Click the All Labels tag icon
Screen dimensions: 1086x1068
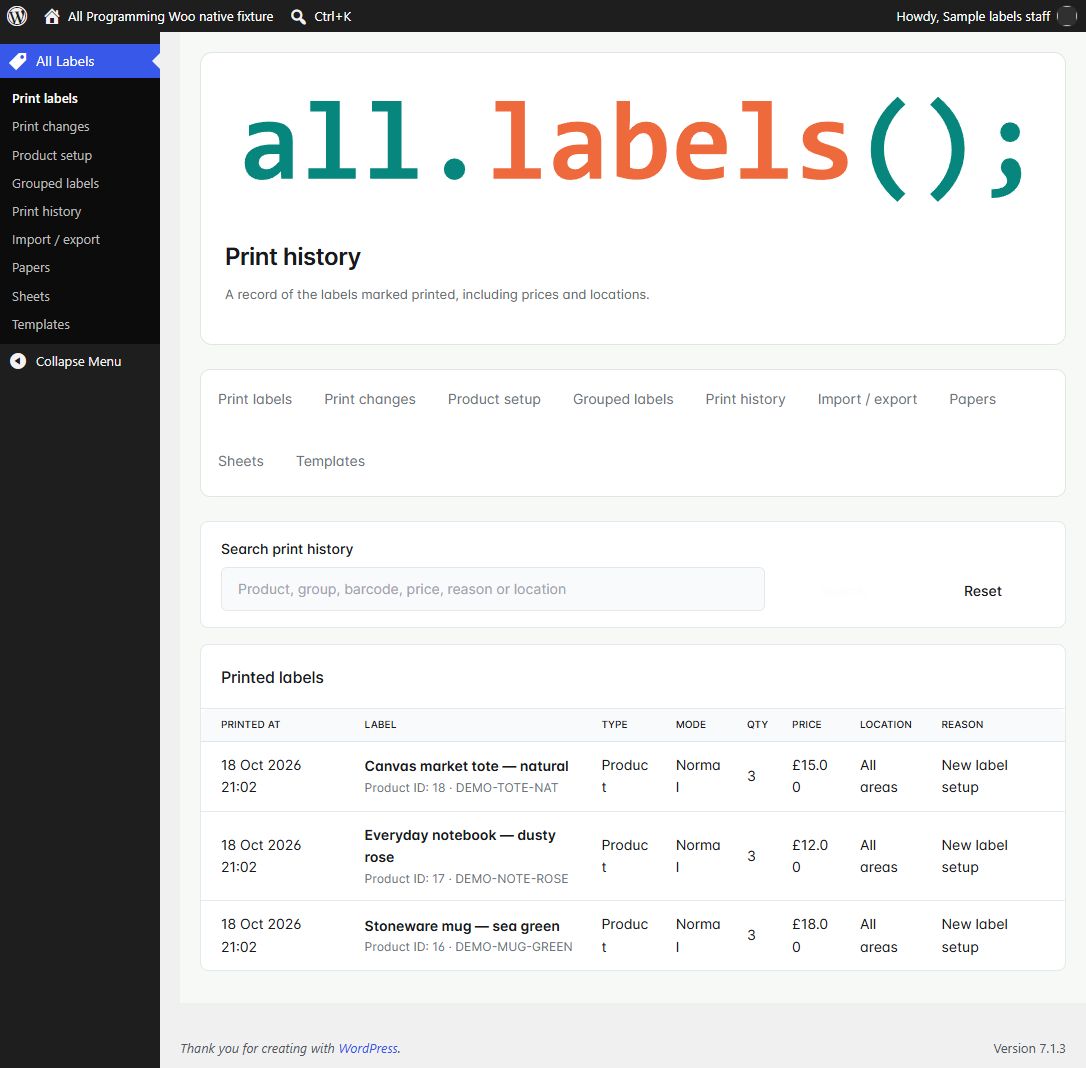[x=18, y=61]
